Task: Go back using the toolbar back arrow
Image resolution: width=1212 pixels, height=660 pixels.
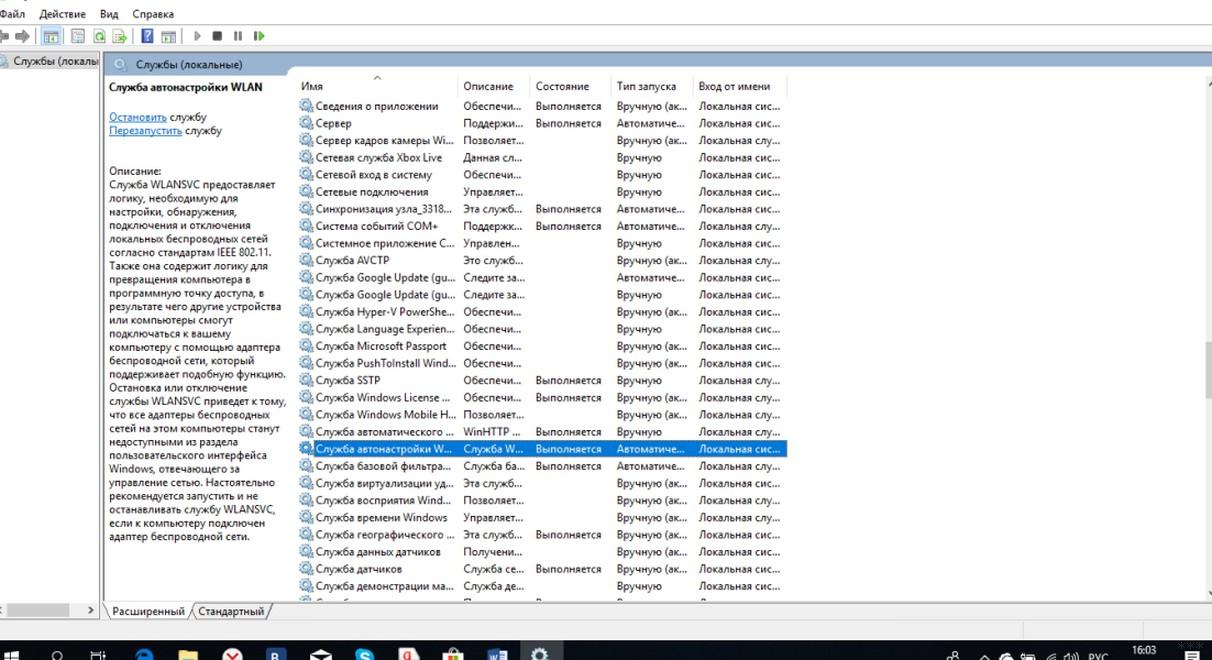Action: tap(4, 36)
